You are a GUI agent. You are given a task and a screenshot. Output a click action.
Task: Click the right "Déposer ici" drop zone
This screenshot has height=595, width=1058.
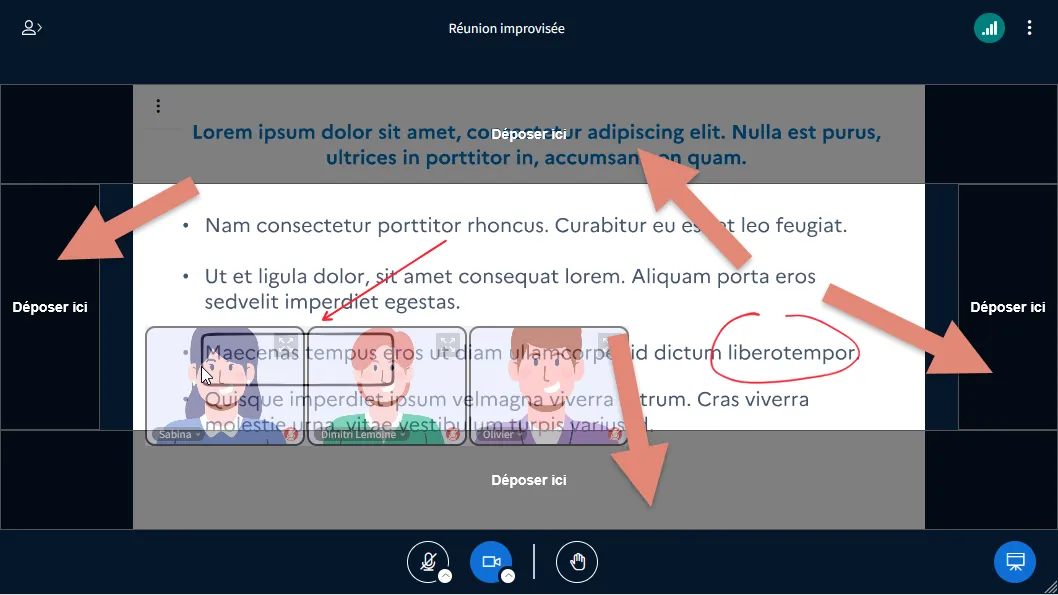point(1007,307)
